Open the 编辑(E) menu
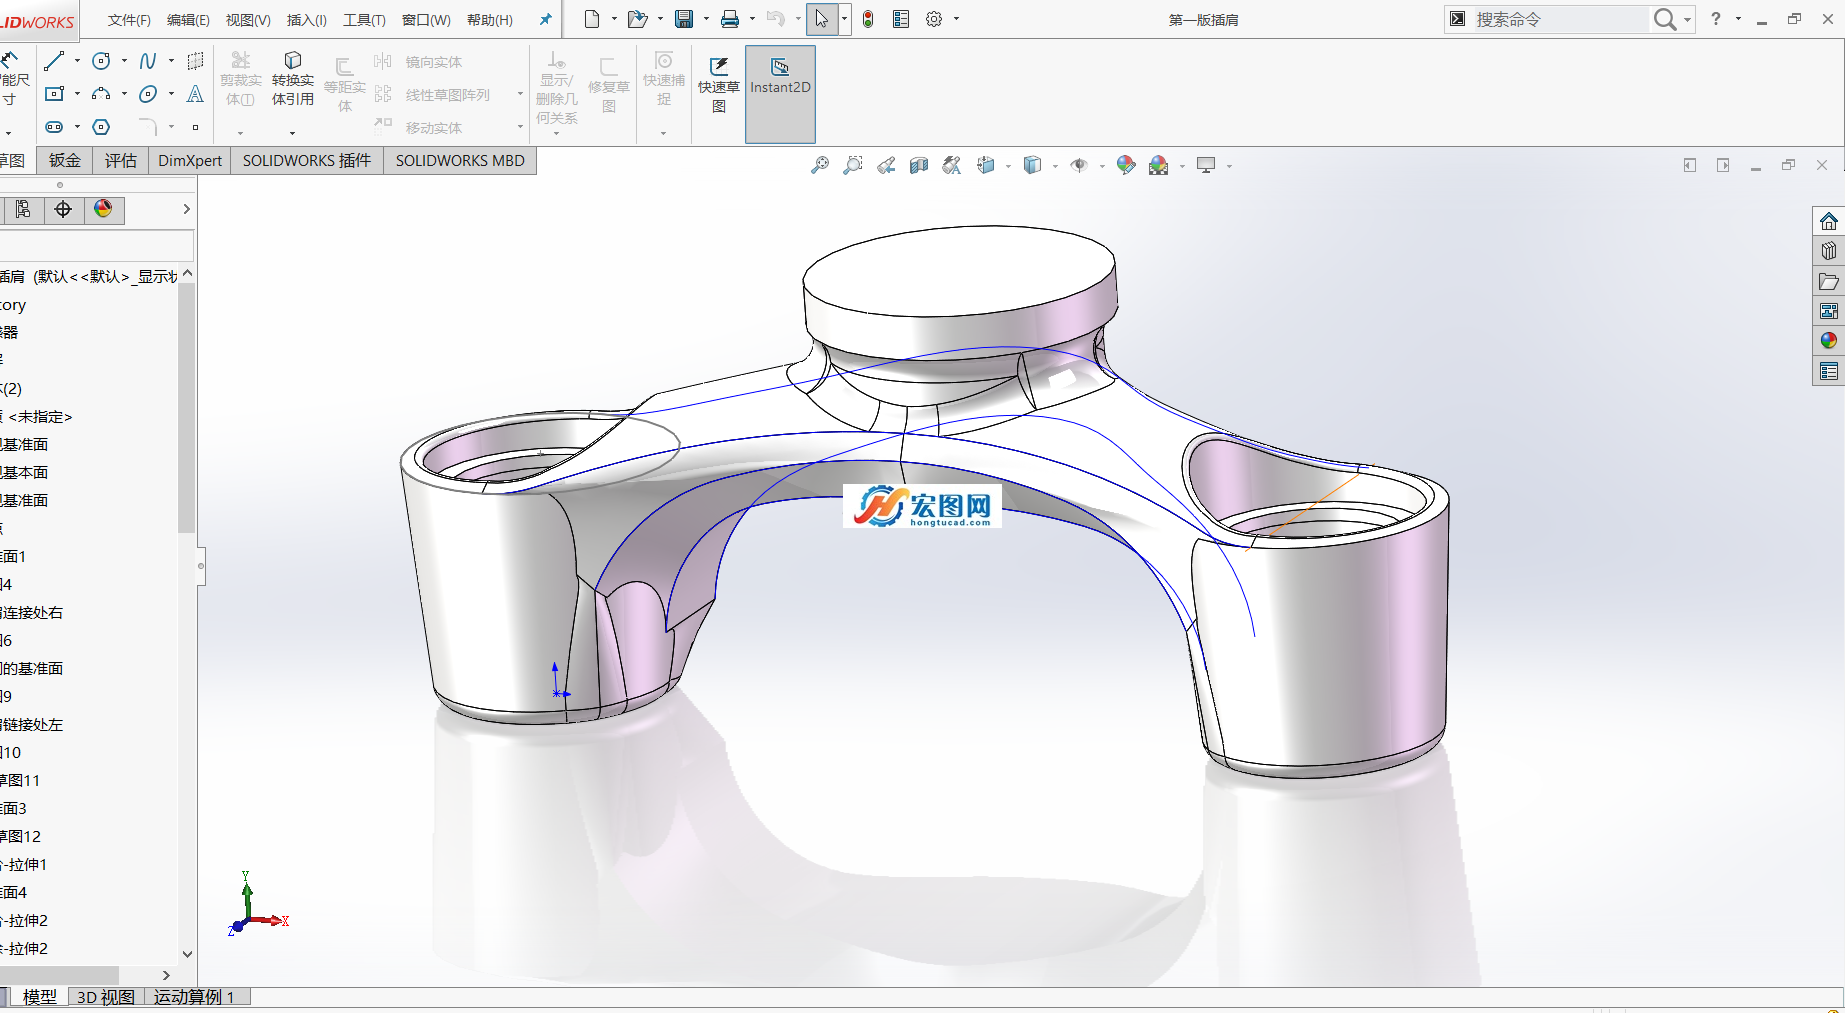1845x1013 pixels. pos(188,20)
